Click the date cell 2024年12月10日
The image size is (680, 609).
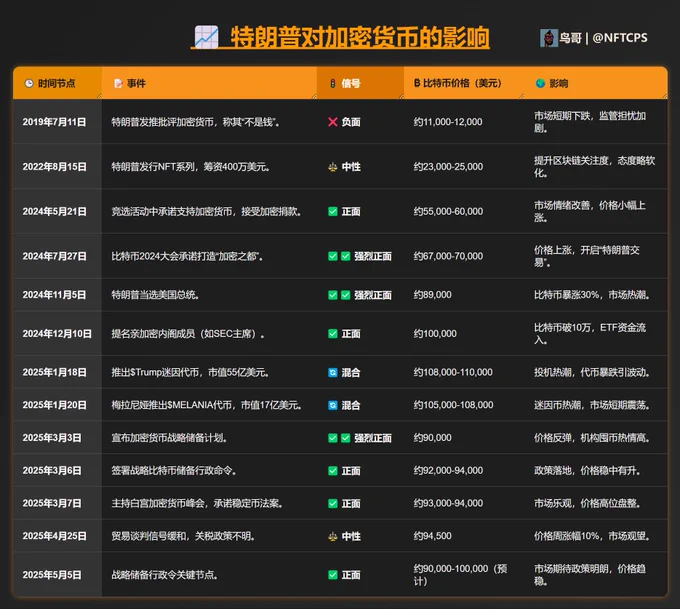57,334
